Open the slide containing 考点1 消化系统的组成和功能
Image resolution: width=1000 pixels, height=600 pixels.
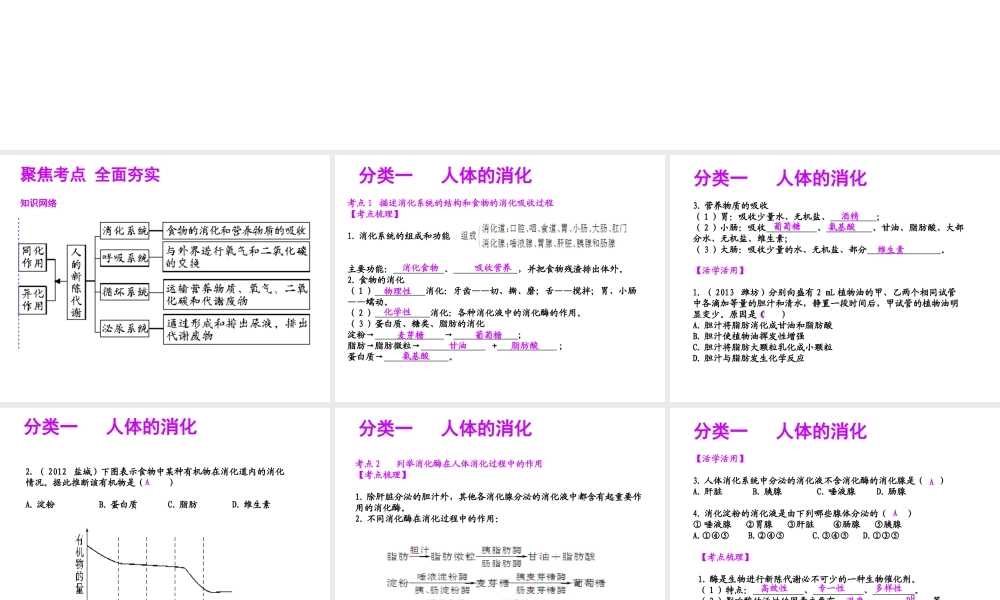click(499, 278)
